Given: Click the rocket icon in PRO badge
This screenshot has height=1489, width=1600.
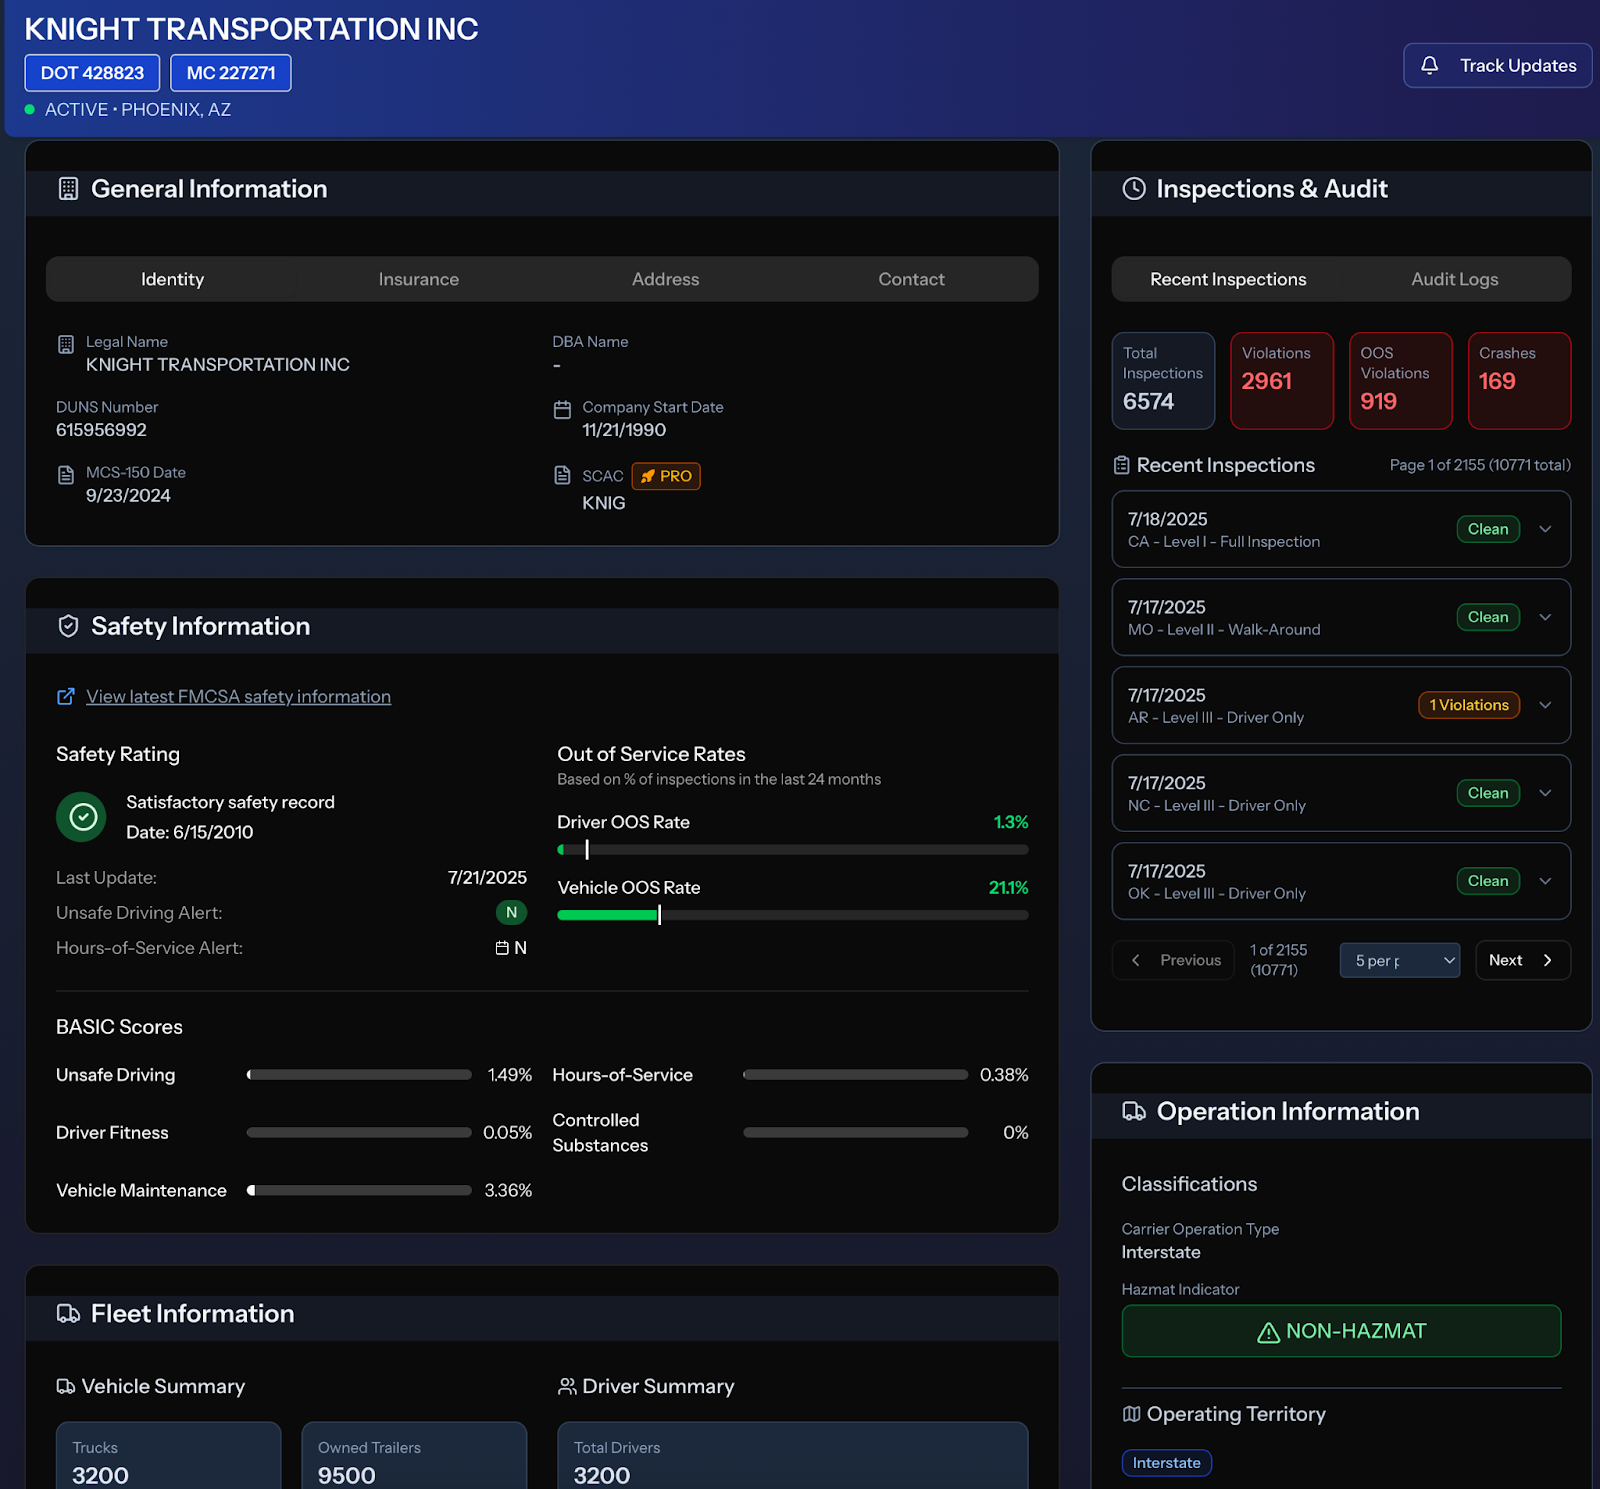Looking at the screenshot, I should point(648,476).
